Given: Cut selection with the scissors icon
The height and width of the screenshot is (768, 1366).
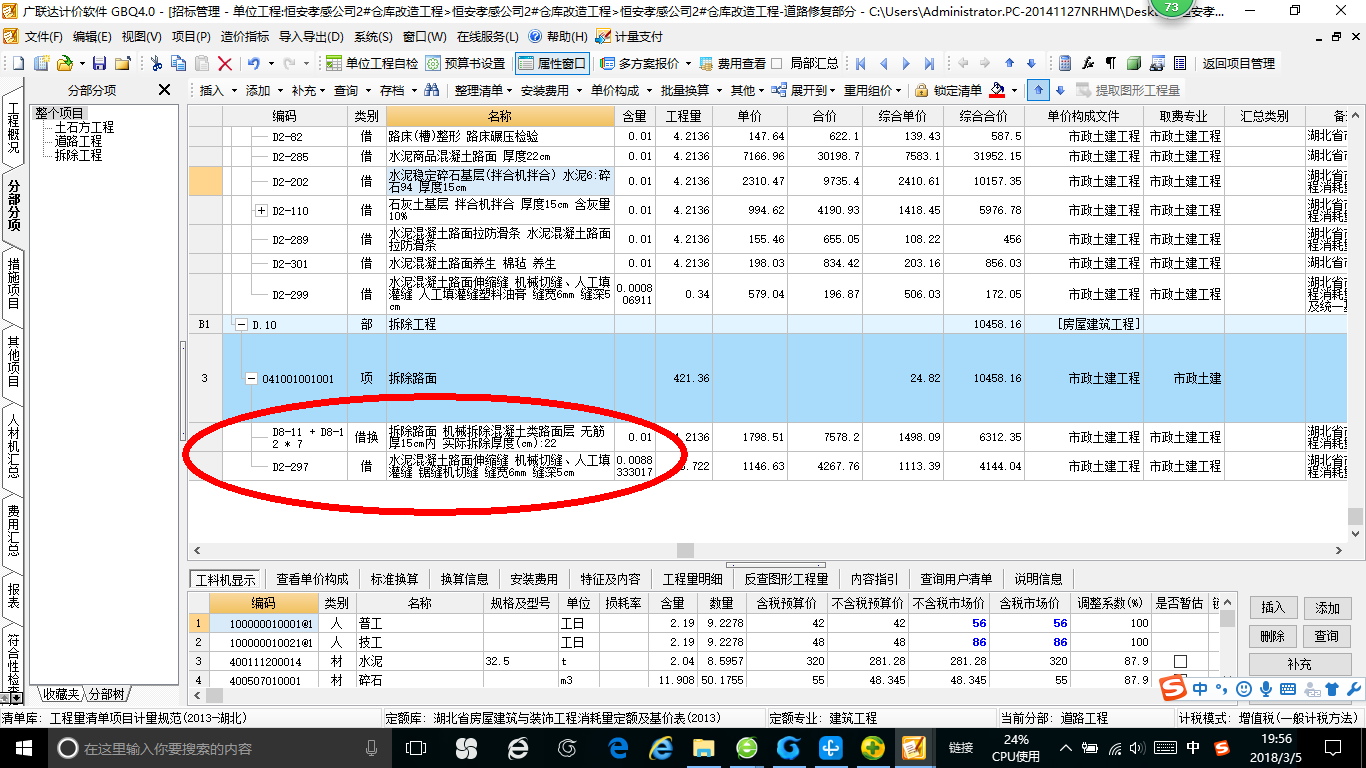Looking at the screenshot, I should point(156,63).
